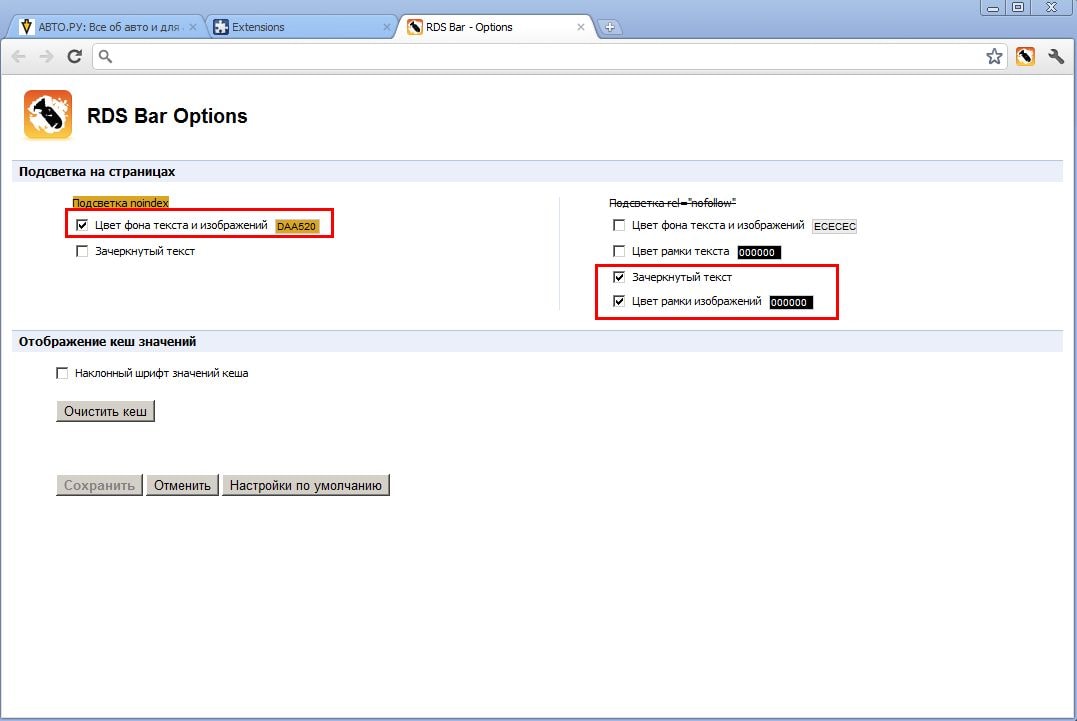The image size is (1077, 721).
Task: Click the RDS Bar extension icon in toolbar
Action: point(1025,57)
